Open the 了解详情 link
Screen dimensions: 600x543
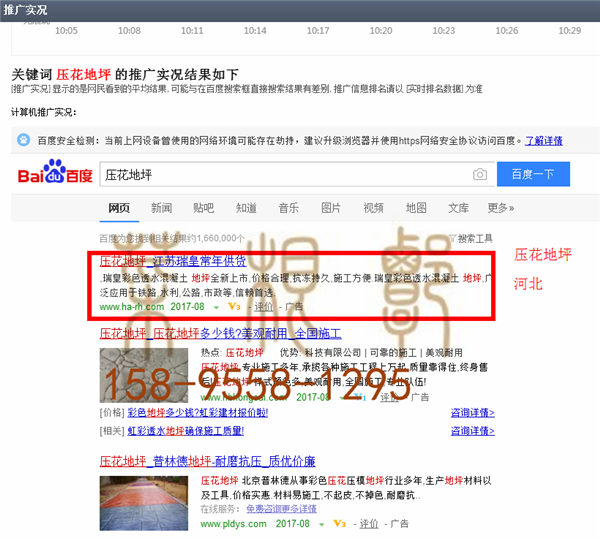(544, 141)
